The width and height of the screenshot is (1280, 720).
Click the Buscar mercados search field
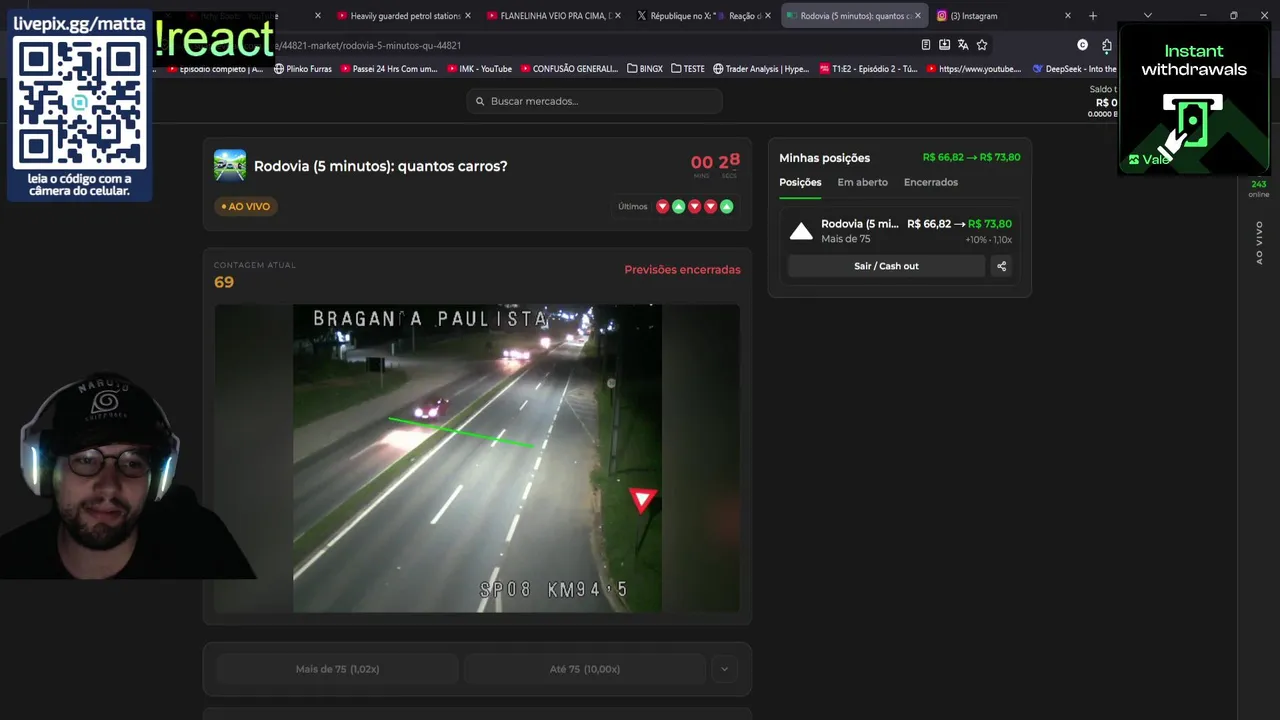tap(594, 101)
